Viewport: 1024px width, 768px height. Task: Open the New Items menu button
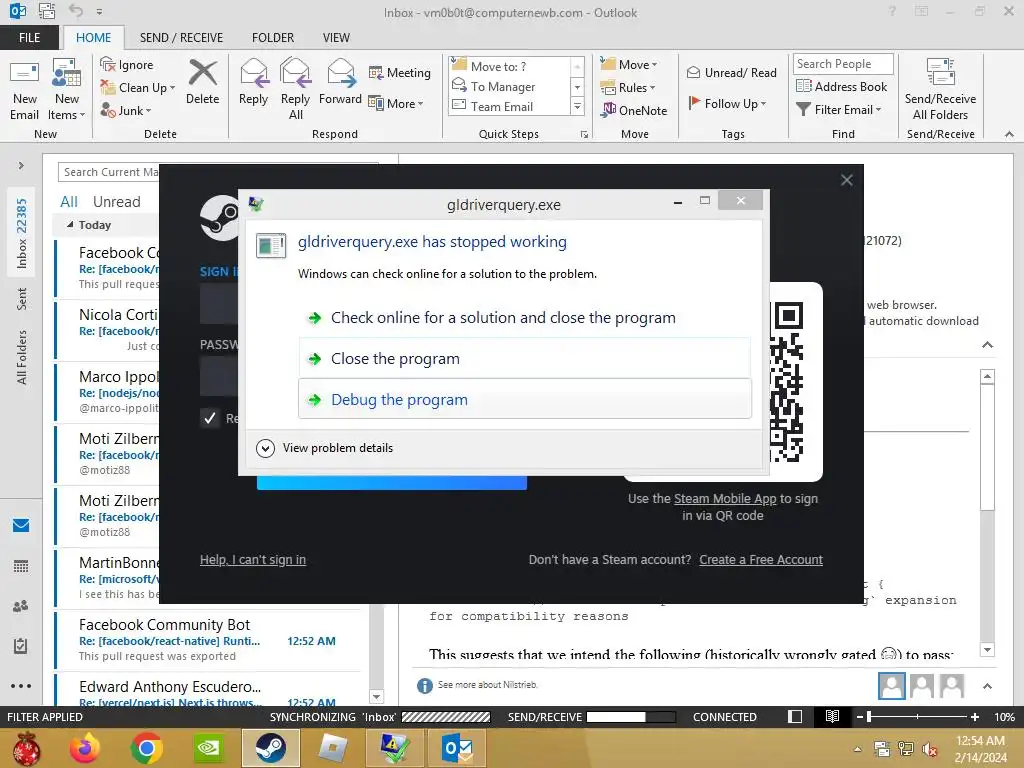[x=66, y=89]
